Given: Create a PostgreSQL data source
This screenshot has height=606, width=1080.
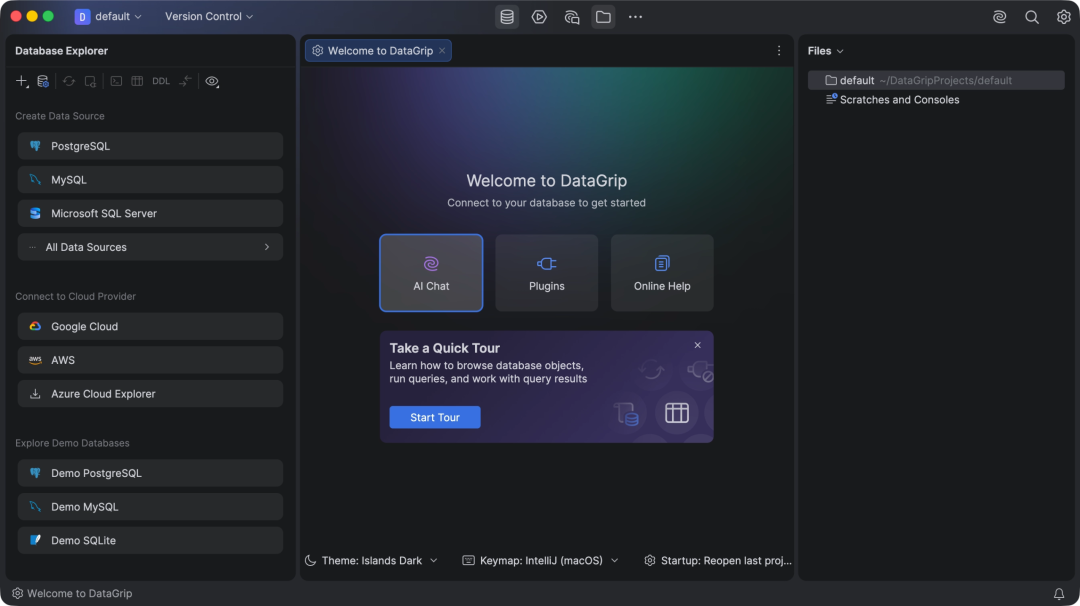Looking at the screenshot, I should (150, 146).
